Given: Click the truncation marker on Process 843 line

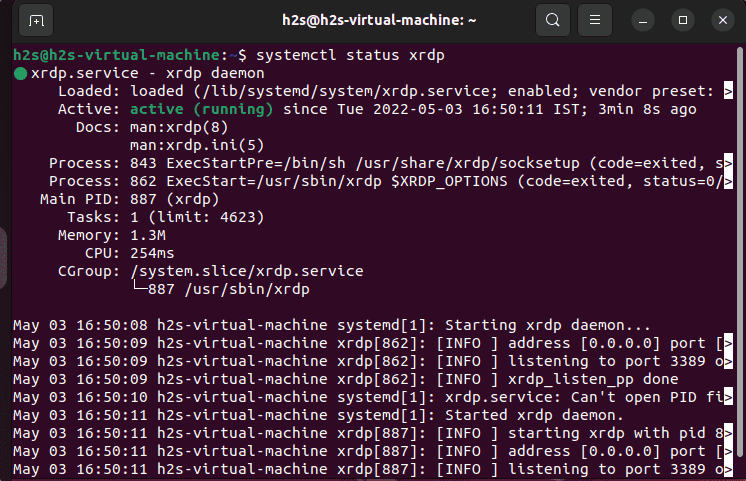Looking at the screenshot, I should coord(728,163).
